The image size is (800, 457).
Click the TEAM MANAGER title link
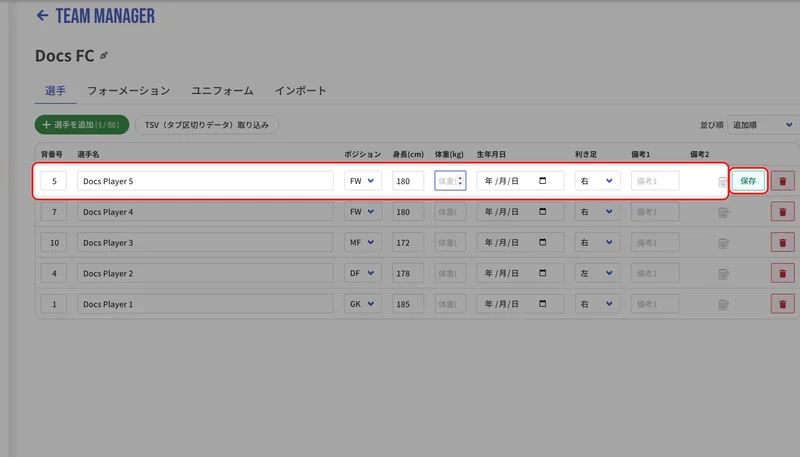pyautogui.click(x=105, y=16)
